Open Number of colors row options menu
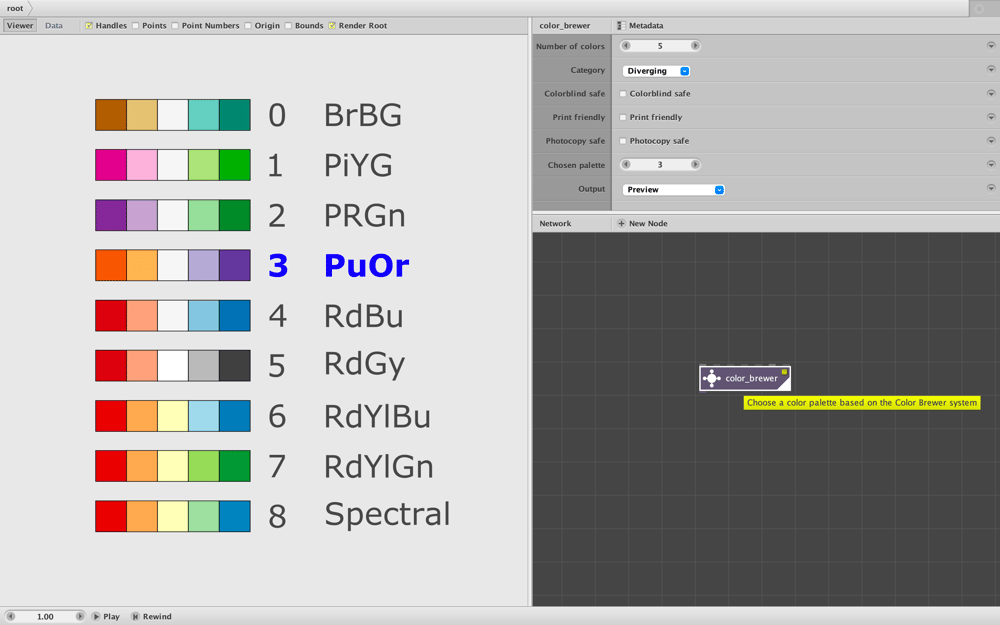 click(990, 46)
